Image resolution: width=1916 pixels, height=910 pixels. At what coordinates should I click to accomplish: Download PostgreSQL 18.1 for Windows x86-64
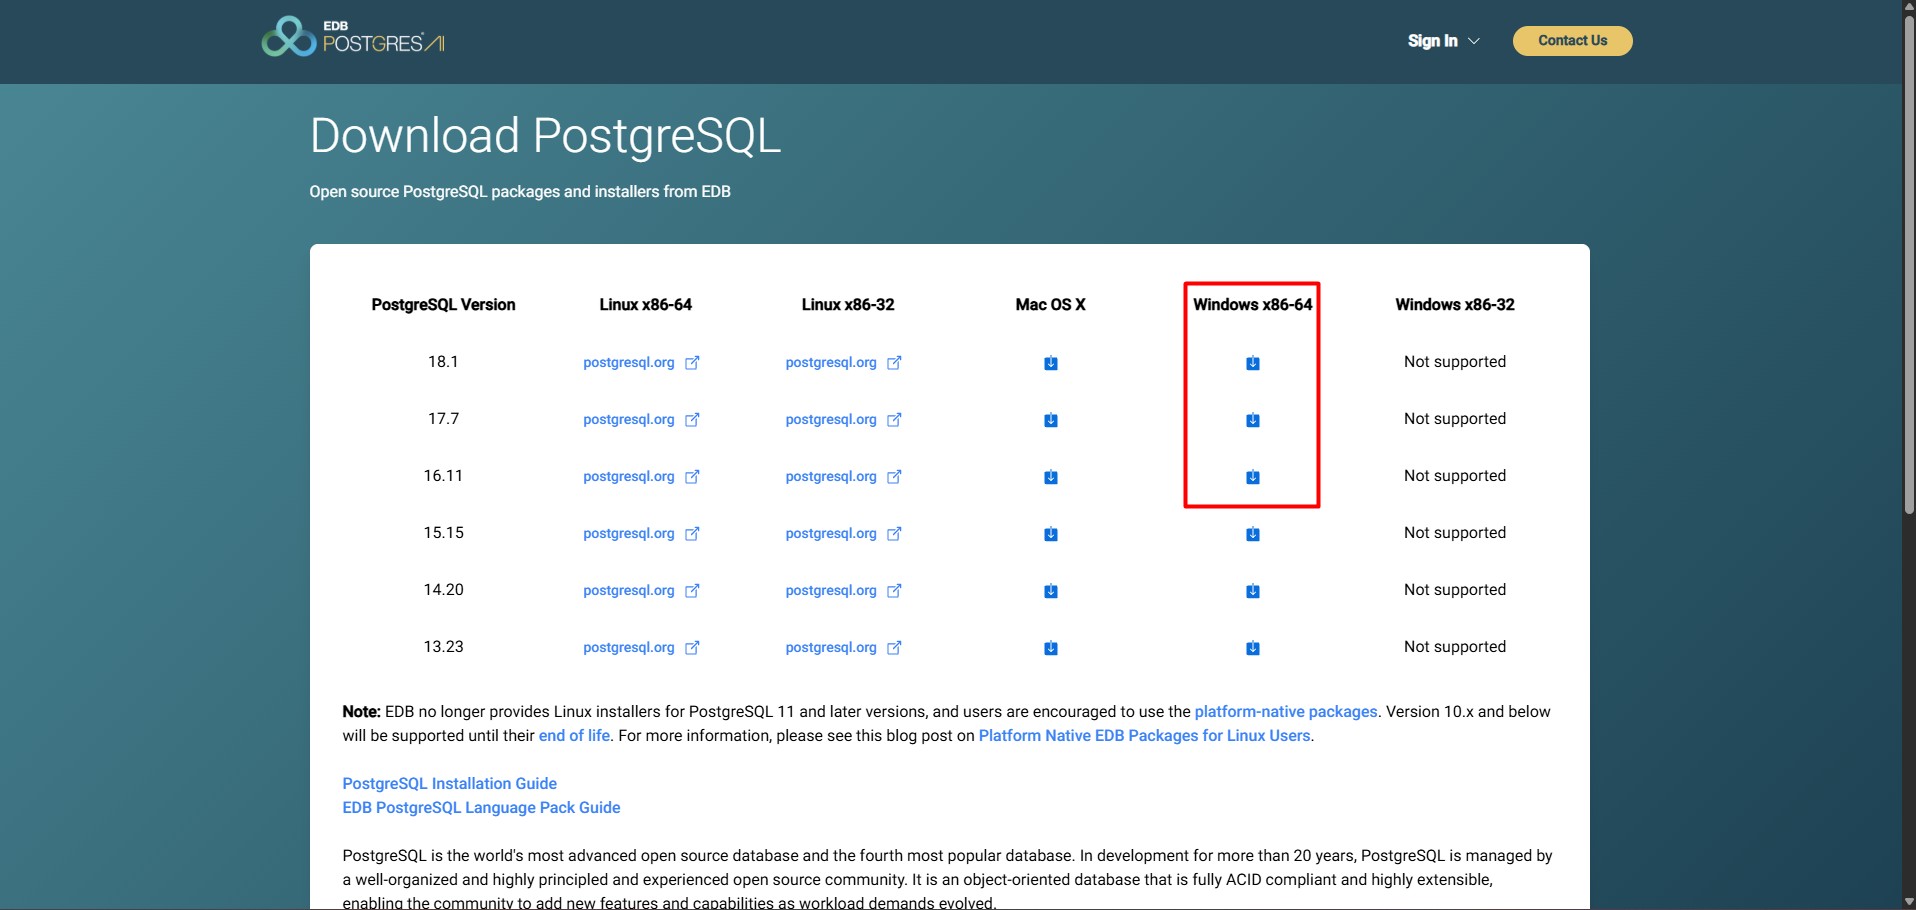coord(1253,363)
